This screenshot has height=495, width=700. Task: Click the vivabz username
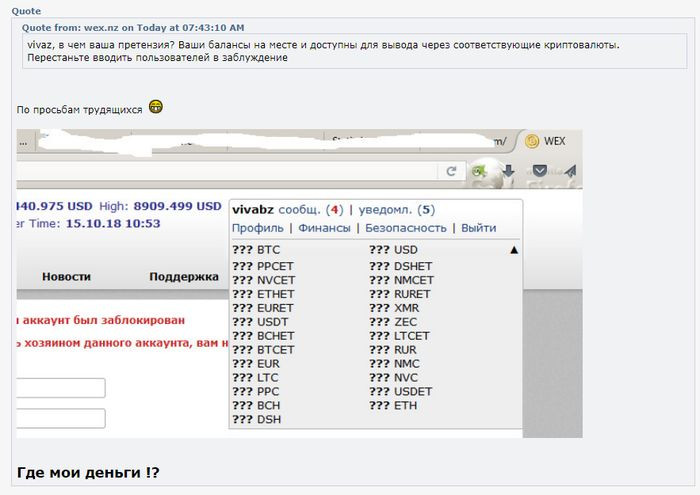click(253, 210)
